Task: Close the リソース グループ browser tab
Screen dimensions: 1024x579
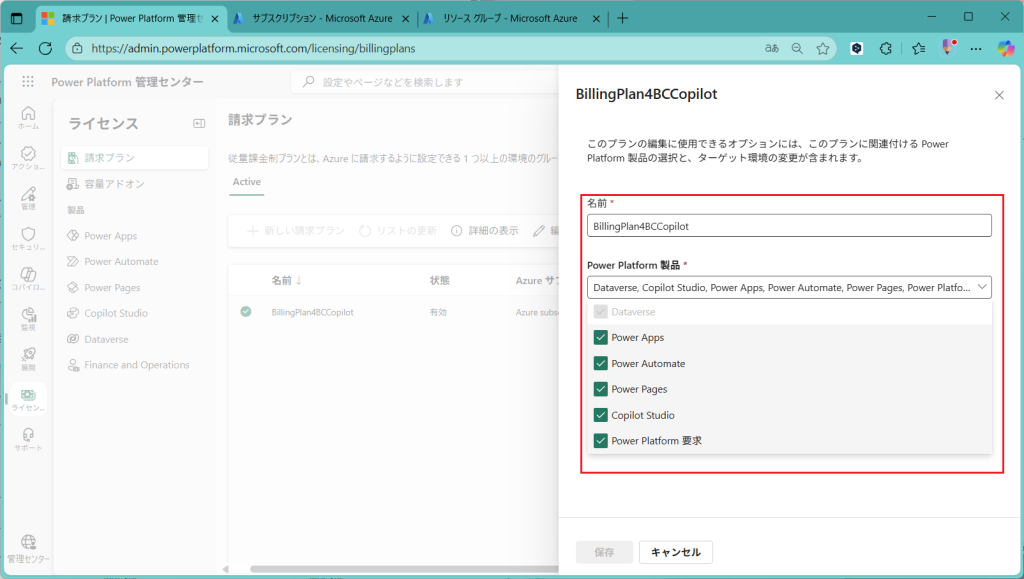Action: [596, 19]
